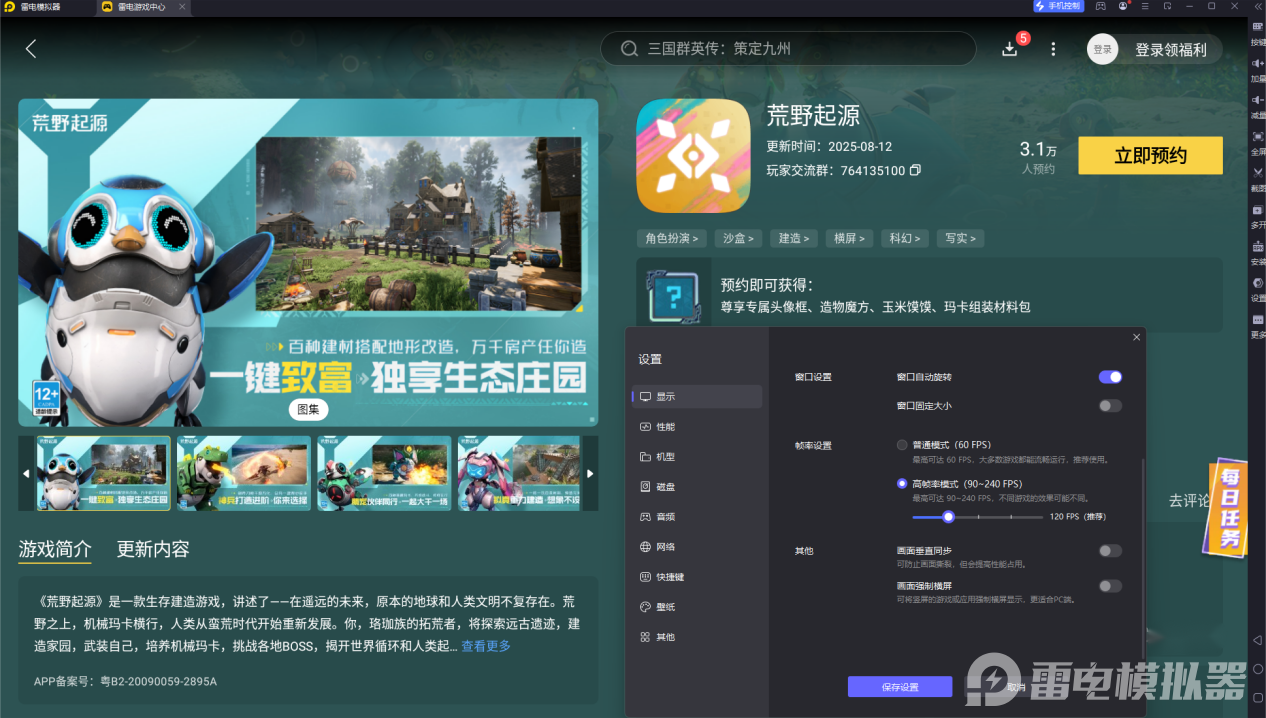Open the 写实 > tag
Screen dimensions: 1266x718
[x=961, y=238]
